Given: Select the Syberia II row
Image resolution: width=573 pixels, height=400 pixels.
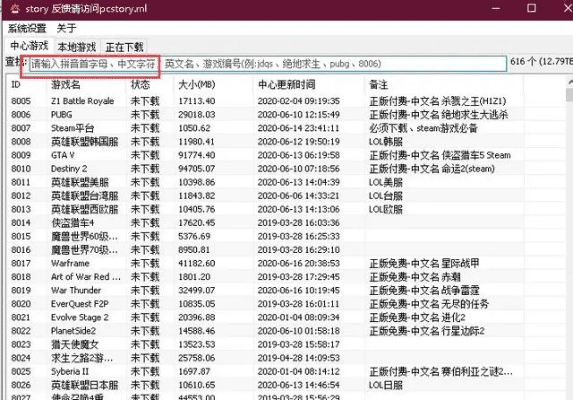Looking at the screenshot, I should pyautogui.click(x=266, y=372).
